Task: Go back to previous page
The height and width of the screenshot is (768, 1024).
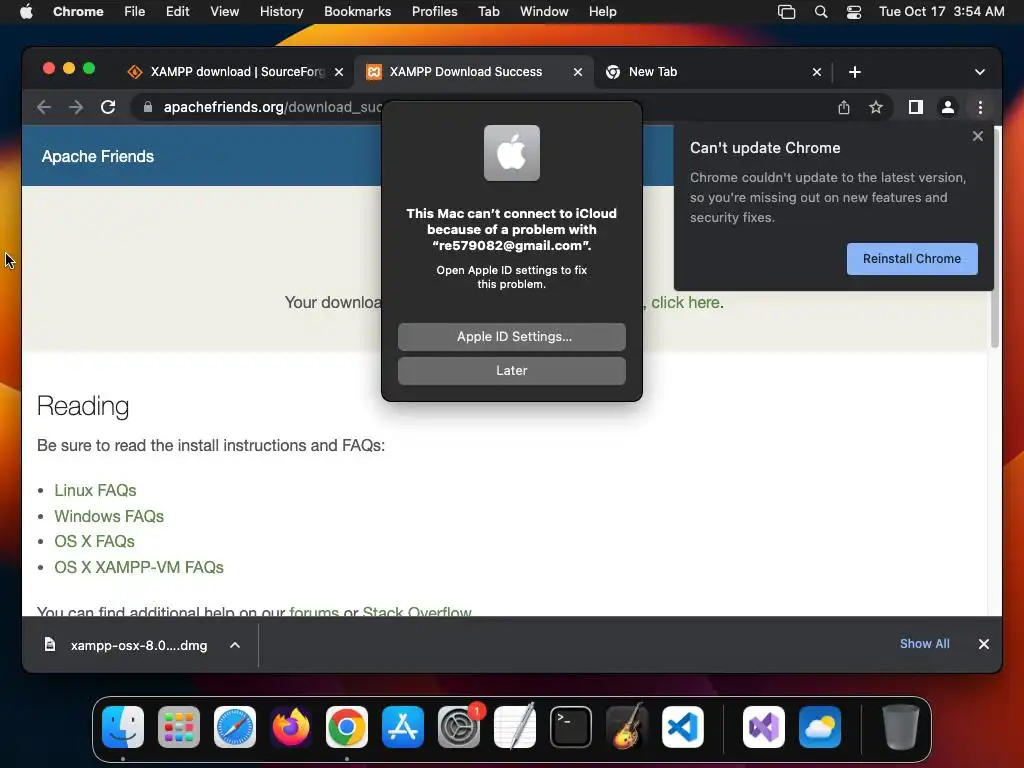Action: (x=44, y=107)
